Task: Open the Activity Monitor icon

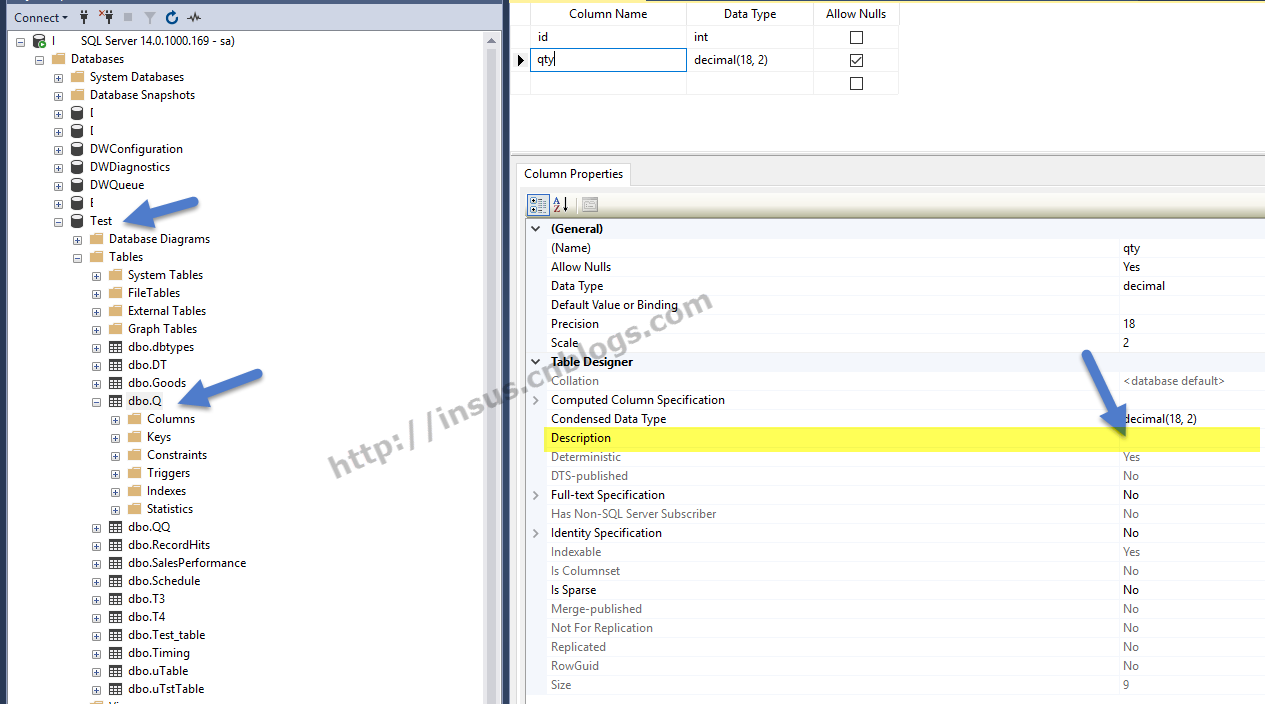Action: click(194, 17)
